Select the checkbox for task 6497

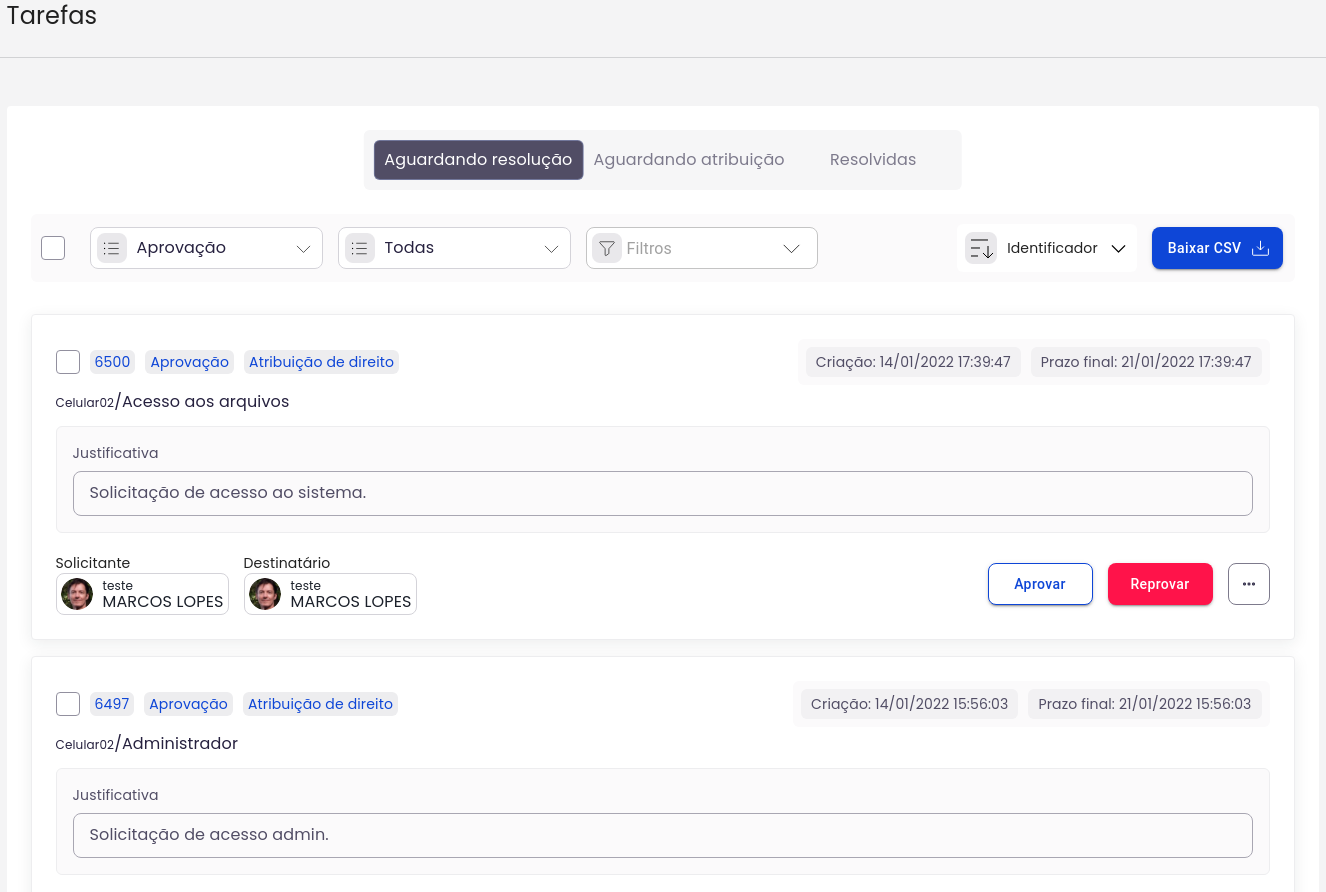pyautogui.click(x=68, y=704)
